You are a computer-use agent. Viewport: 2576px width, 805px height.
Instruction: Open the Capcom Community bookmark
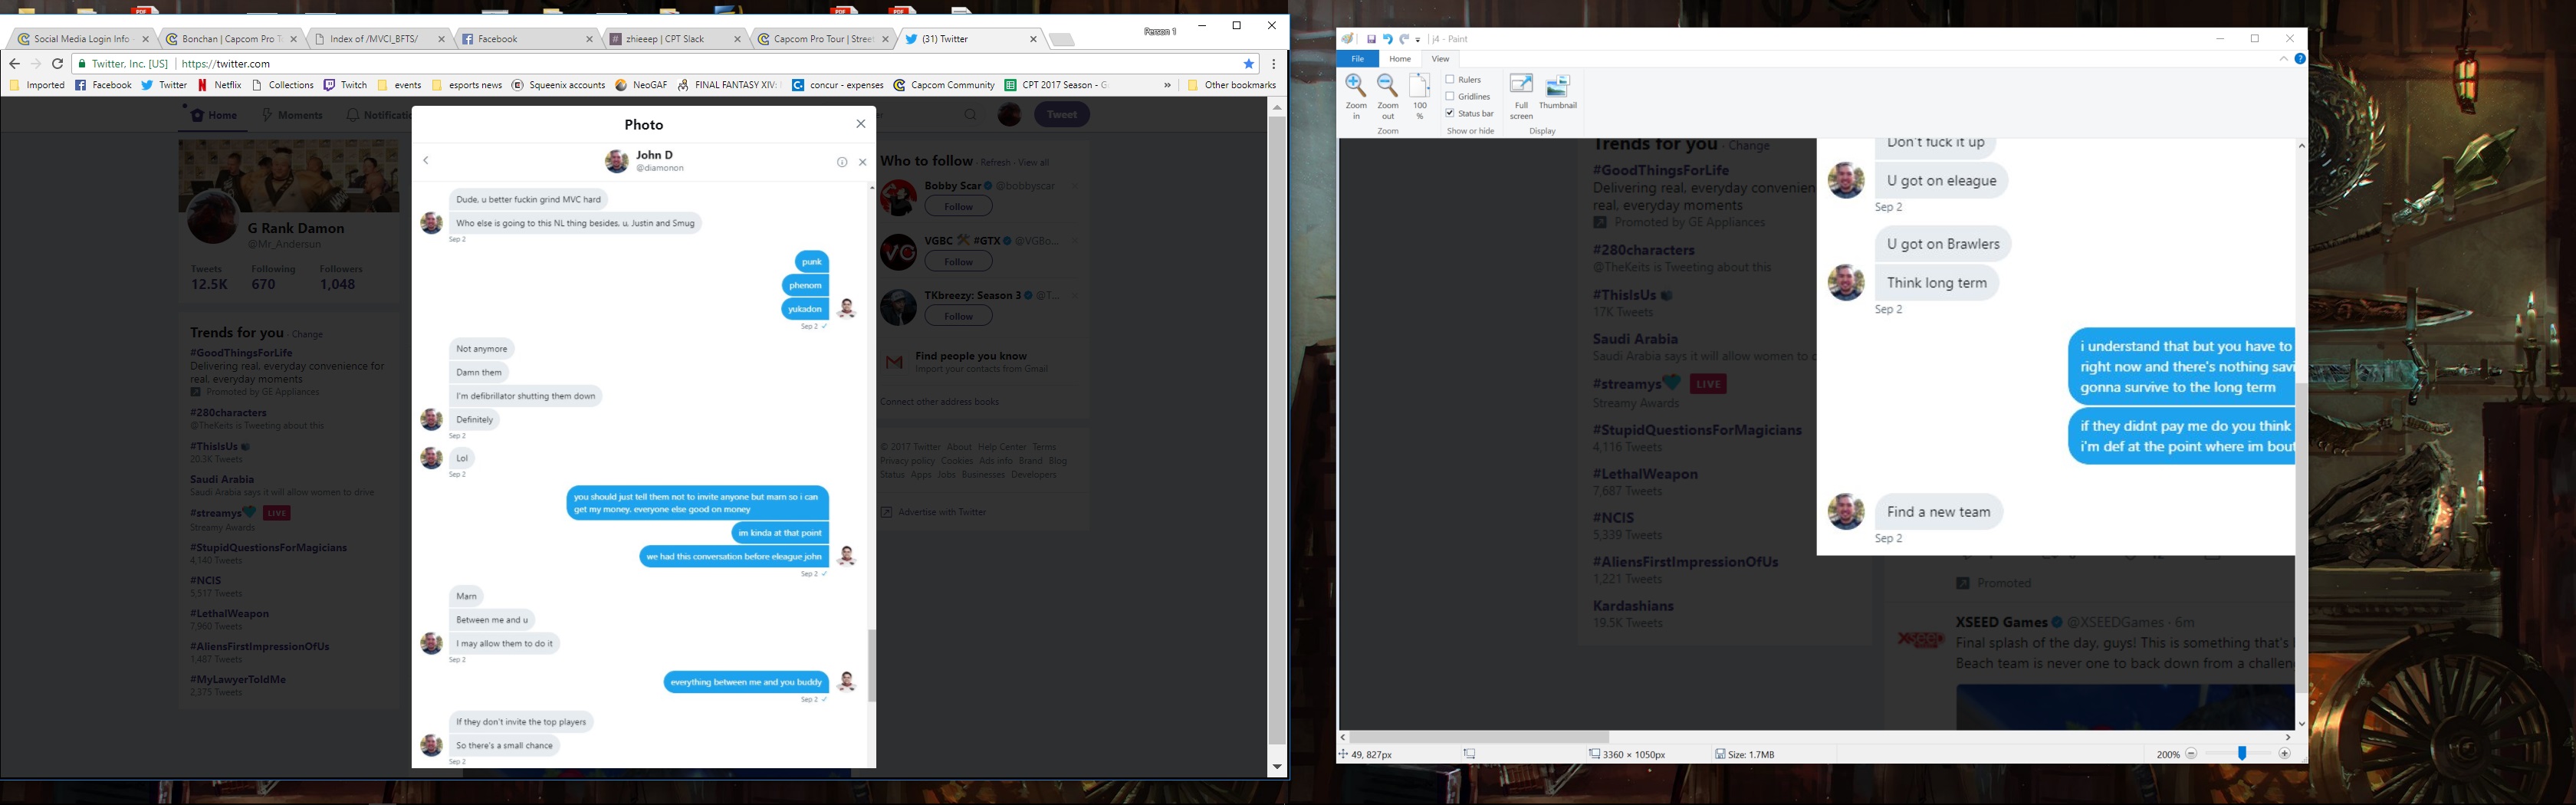(x=944, y=85)
